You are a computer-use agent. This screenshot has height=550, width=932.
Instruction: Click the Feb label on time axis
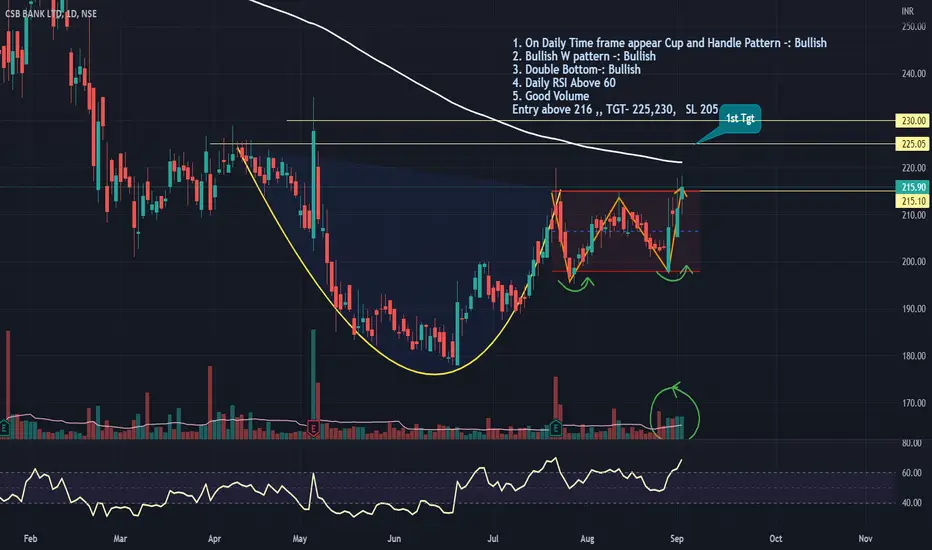30,539
